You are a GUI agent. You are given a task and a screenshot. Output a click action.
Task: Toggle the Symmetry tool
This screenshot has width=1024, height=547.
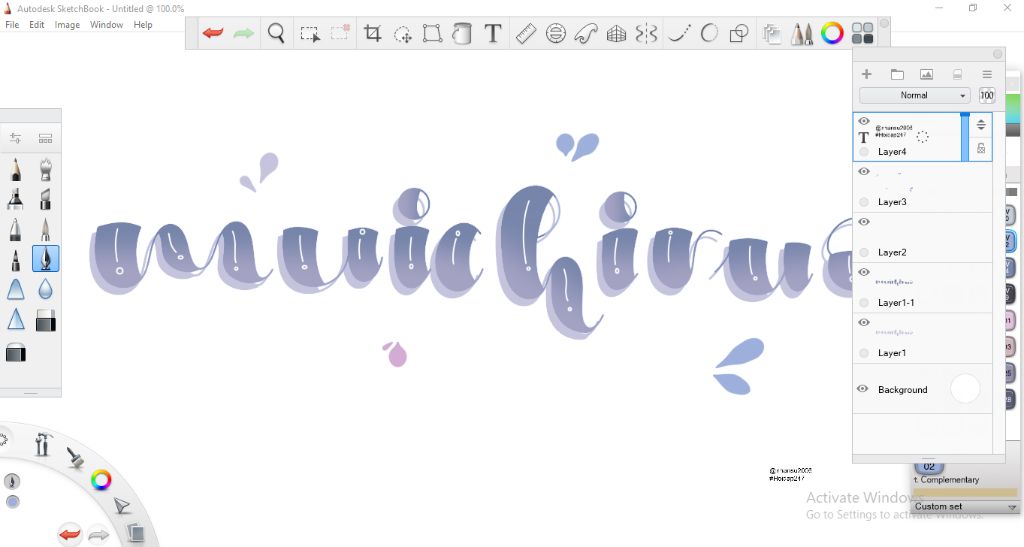646,33
